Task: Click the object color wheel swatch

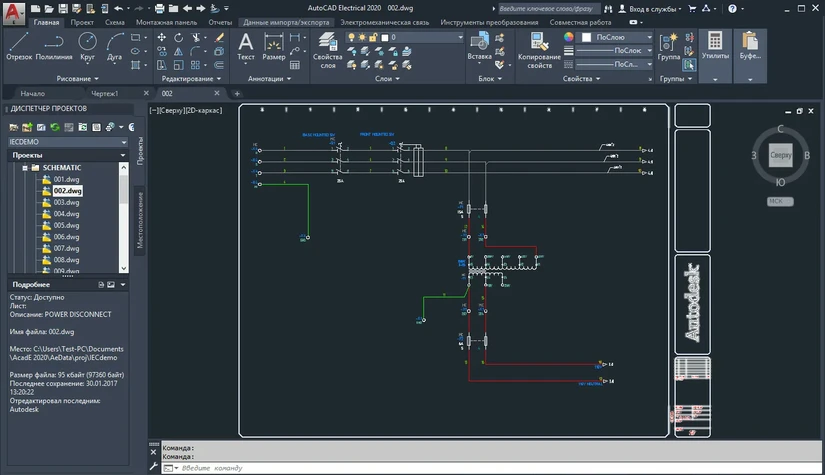Action: coord(568,37)
